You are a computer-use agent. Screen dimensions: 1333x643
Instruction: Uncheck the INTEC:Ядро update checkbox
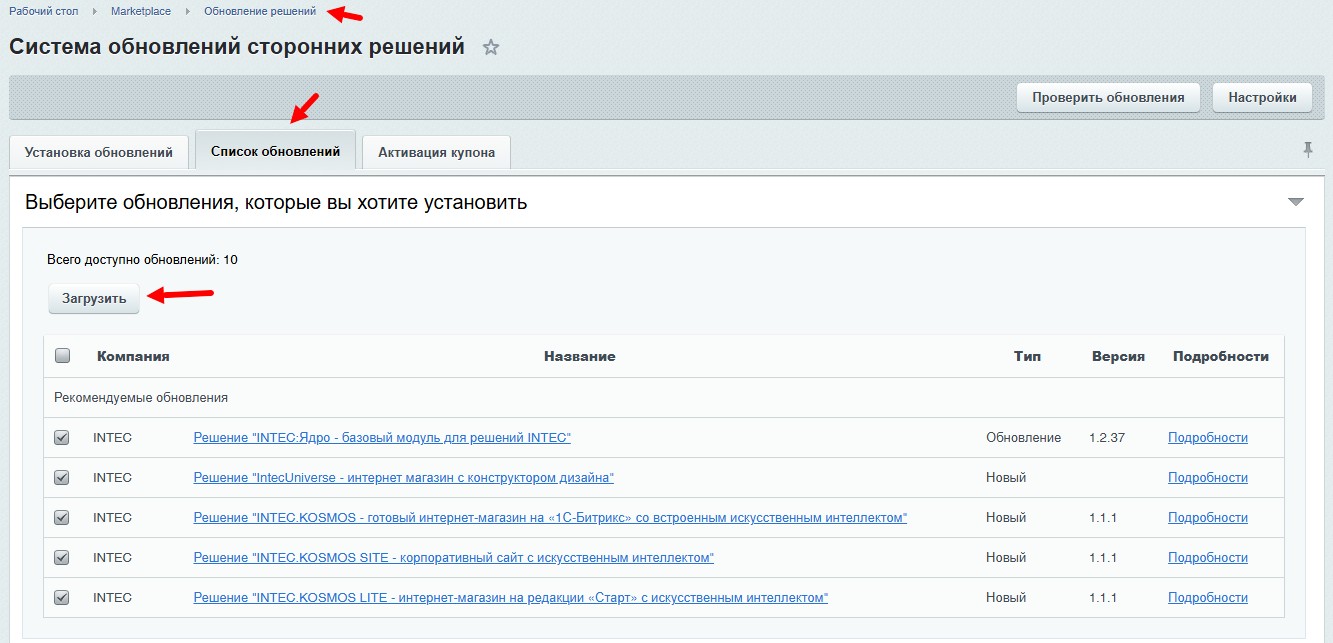click(x=62, y=437)
